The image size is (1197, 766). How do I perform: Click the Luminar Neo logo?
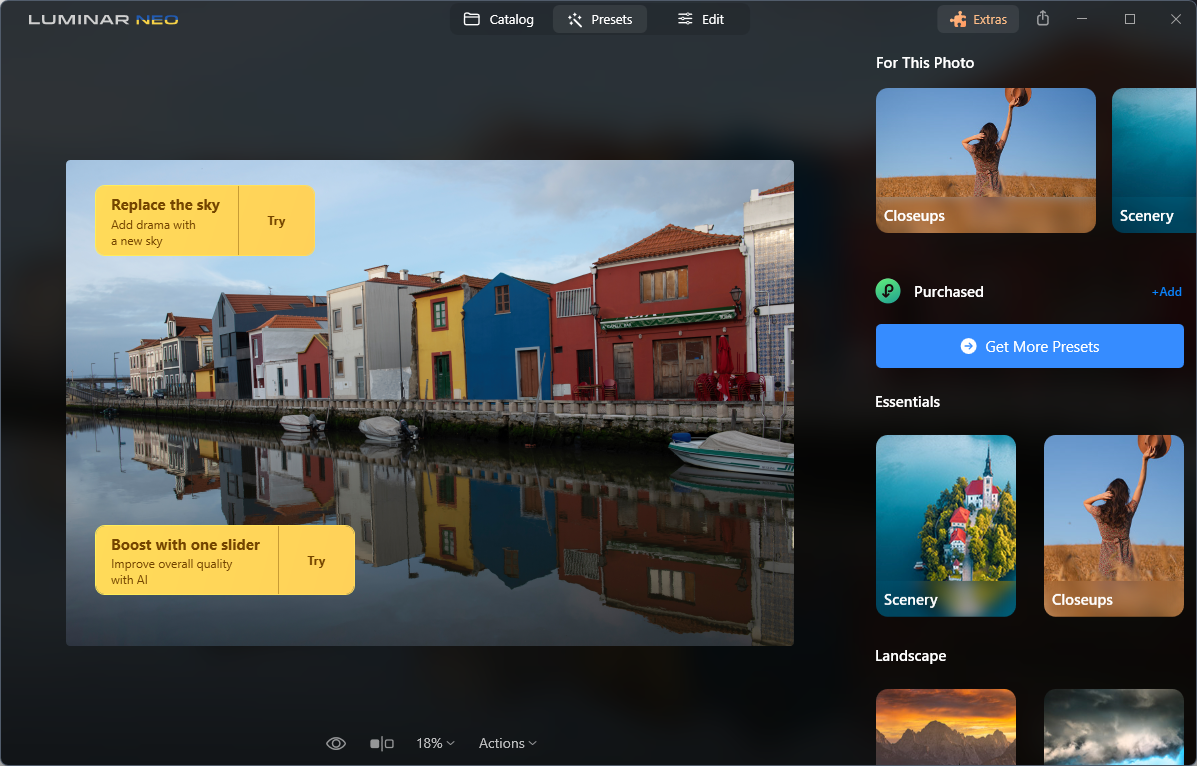click(103, 19)
